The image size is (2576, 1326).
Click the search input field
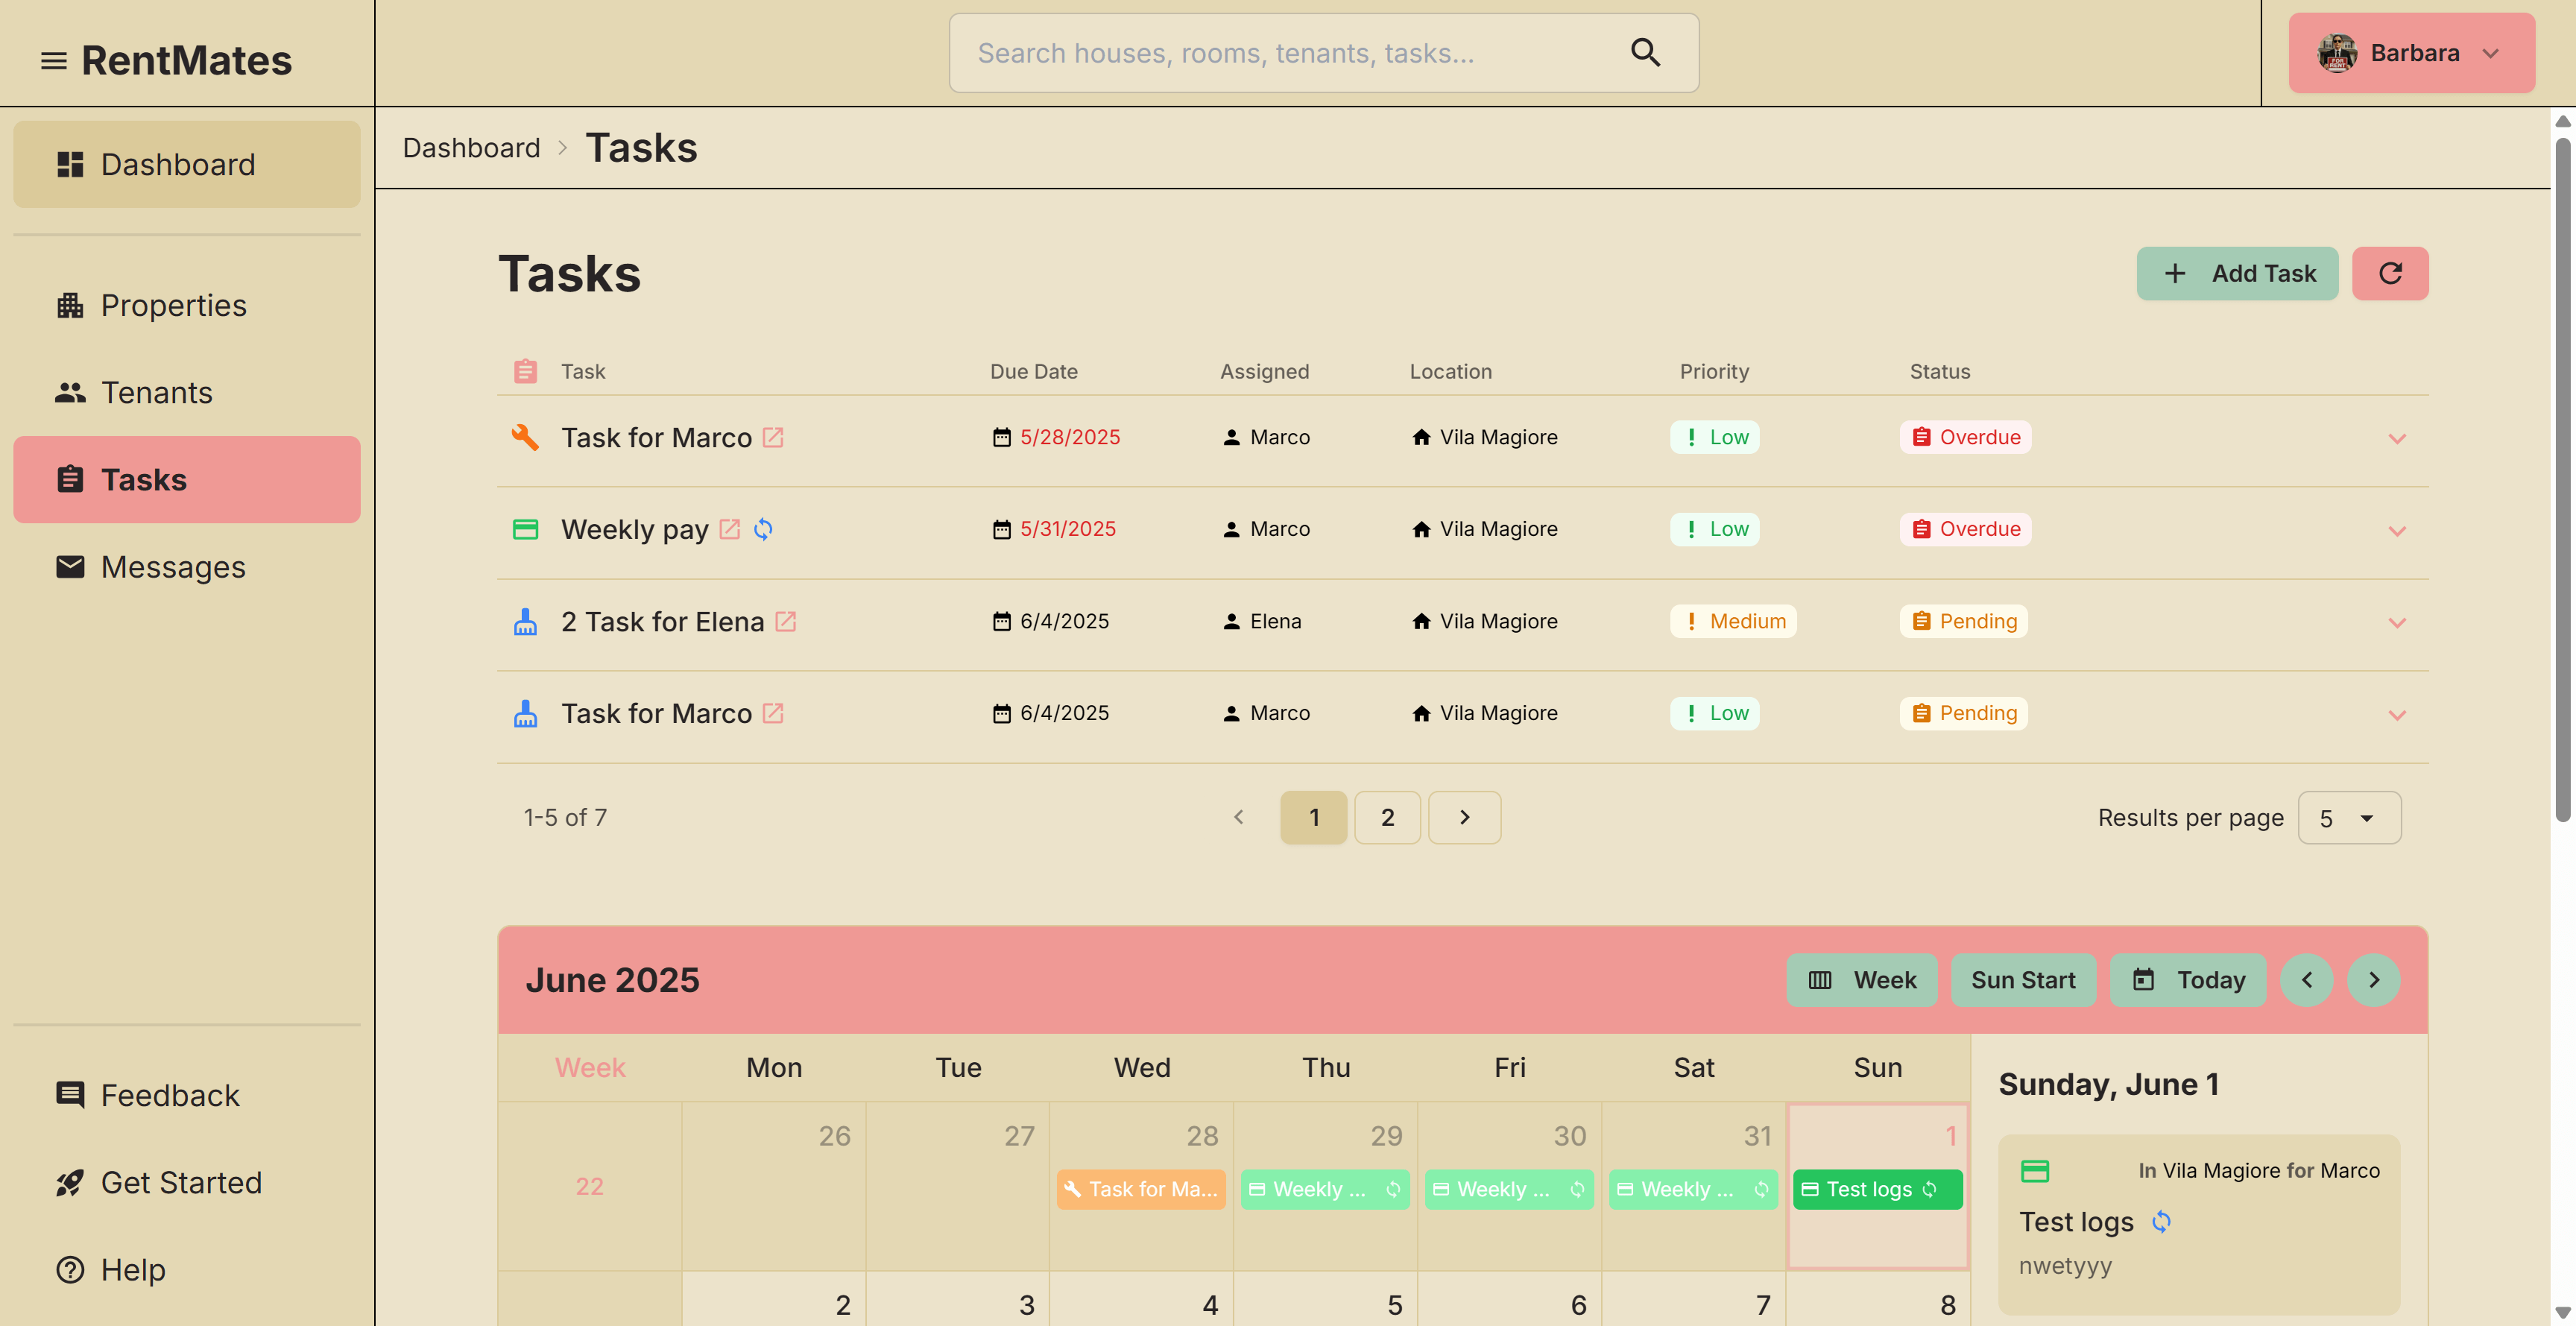(x=1250, y=52)
